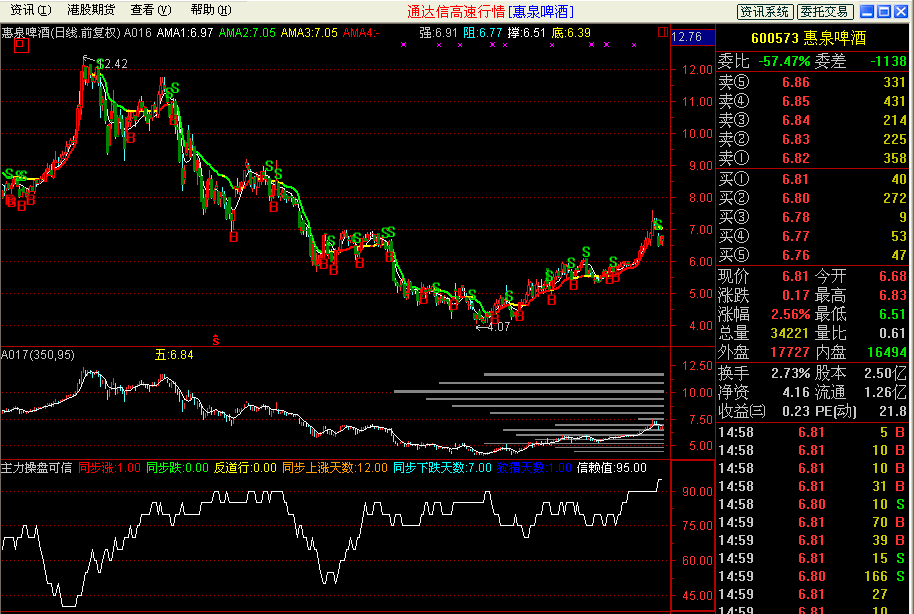
Task: Click the A016 indicator name
Action: (x=138, y=33)
